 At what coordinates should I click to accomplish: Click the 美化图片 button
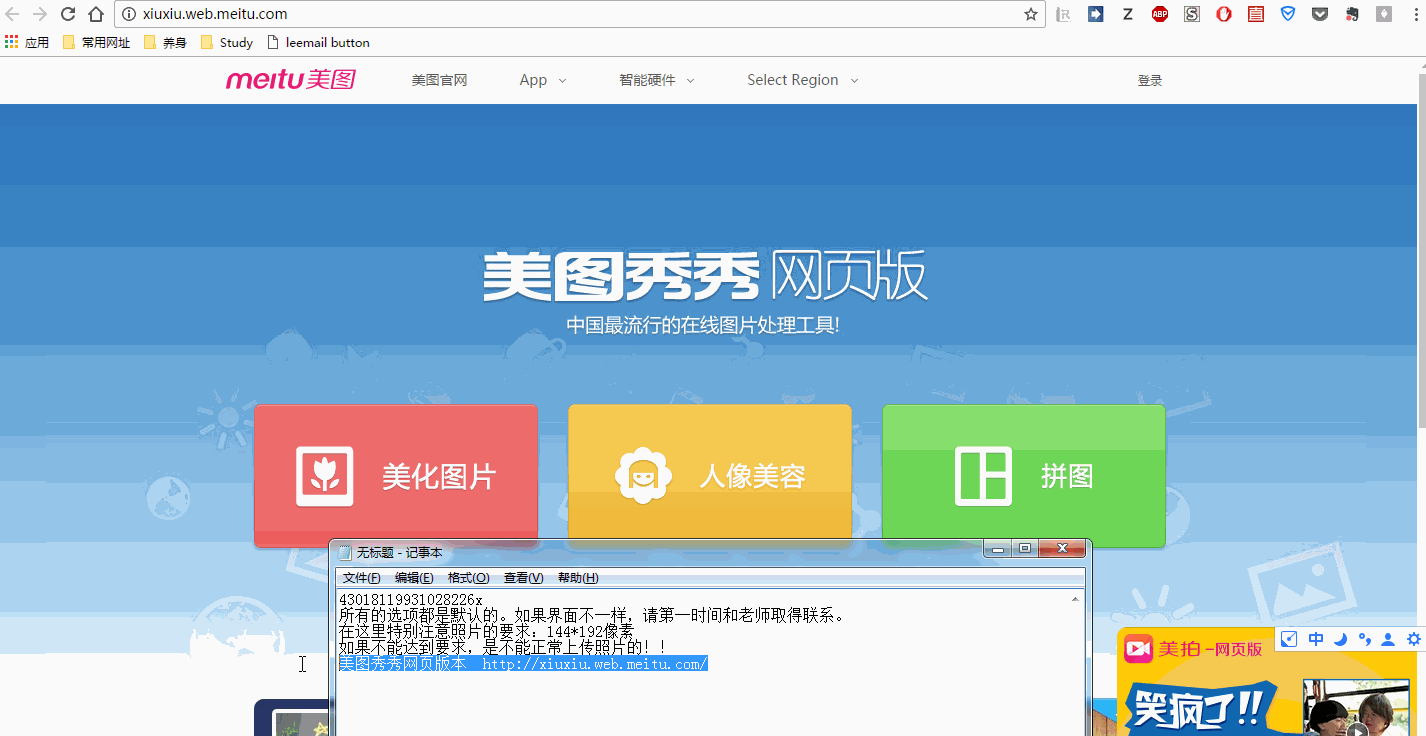tap(396, 476)
